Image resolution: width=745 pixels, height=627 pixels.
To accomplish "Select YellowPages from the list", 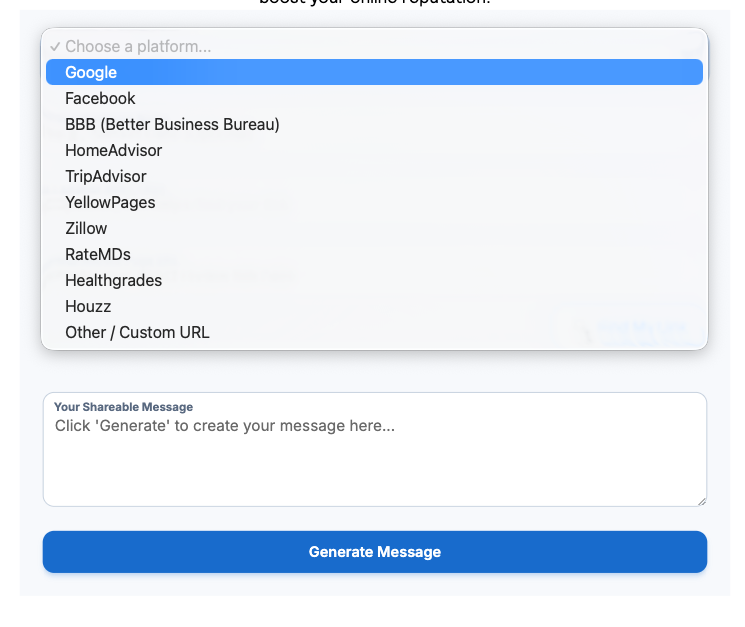I will pyautogui.click(x=374, y=202).
